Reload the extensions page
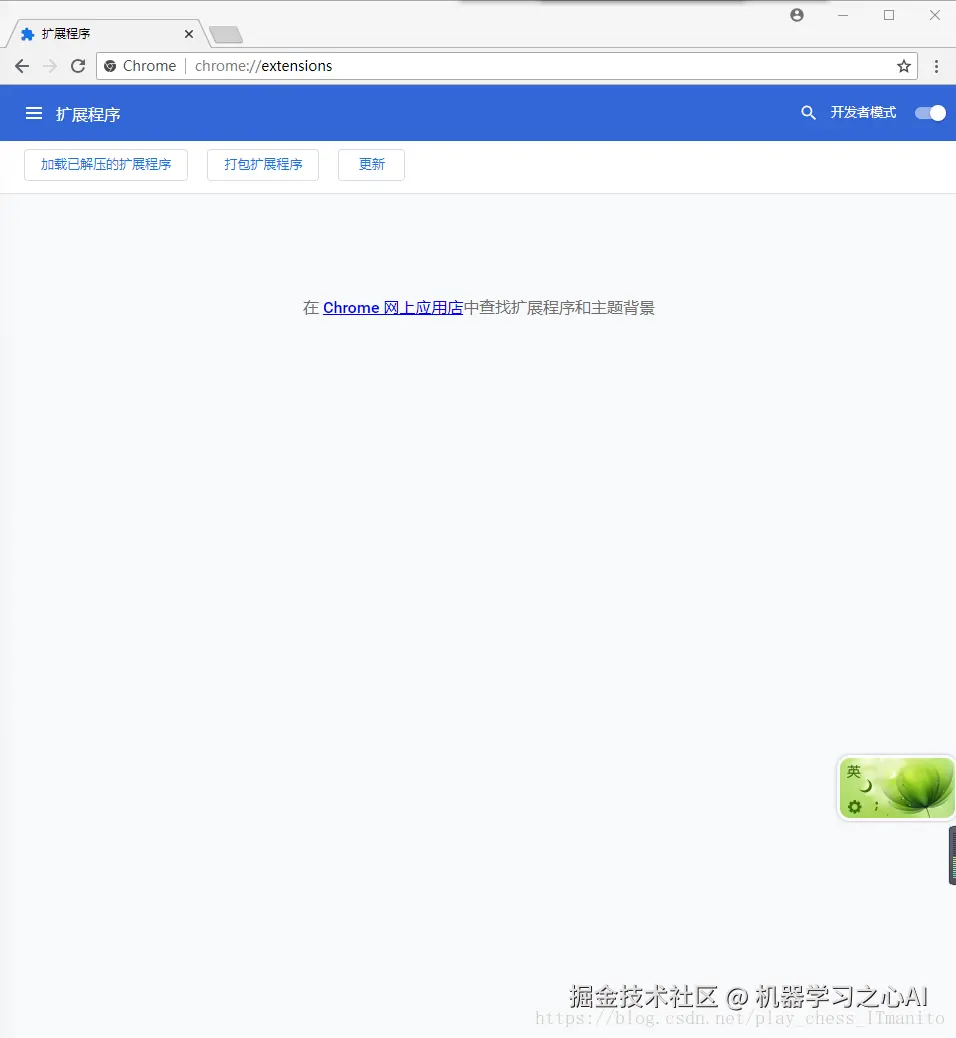The height and width of the screenshot is (1038, 956). pyautogui.click(x=78, y=66)
